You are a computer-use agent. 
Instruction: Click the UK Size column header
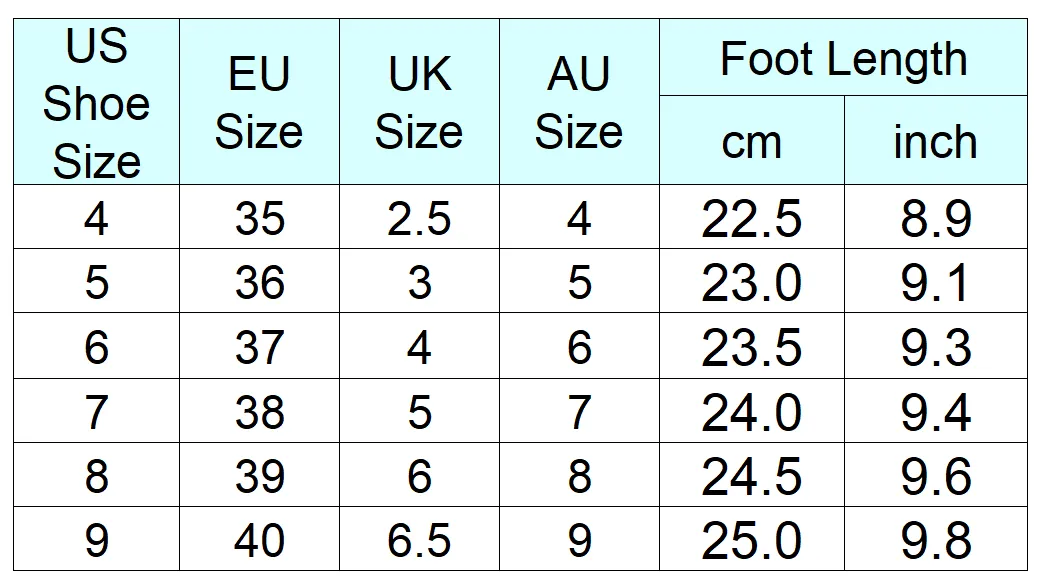420,101
